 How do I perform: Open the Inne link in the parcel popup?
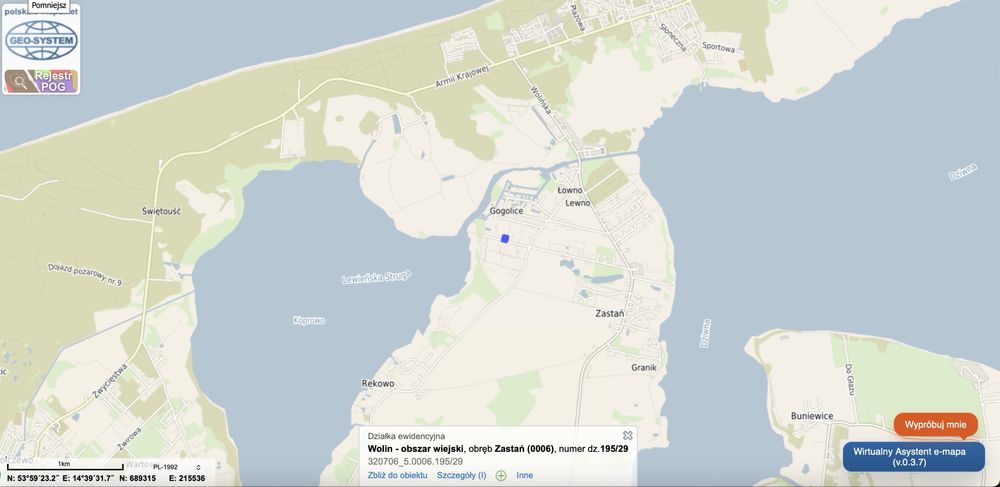tap(525, 475)
